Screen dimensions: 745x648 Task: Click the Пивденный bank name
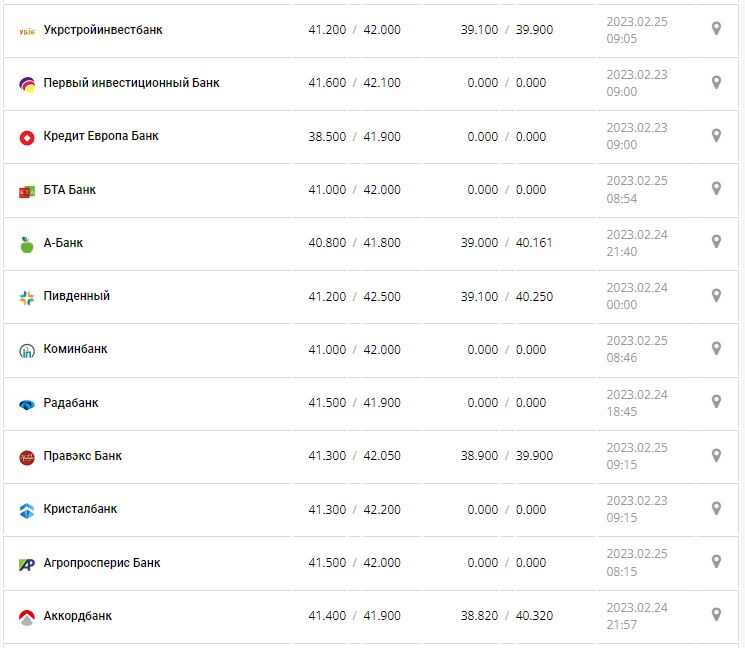point(77,296)
